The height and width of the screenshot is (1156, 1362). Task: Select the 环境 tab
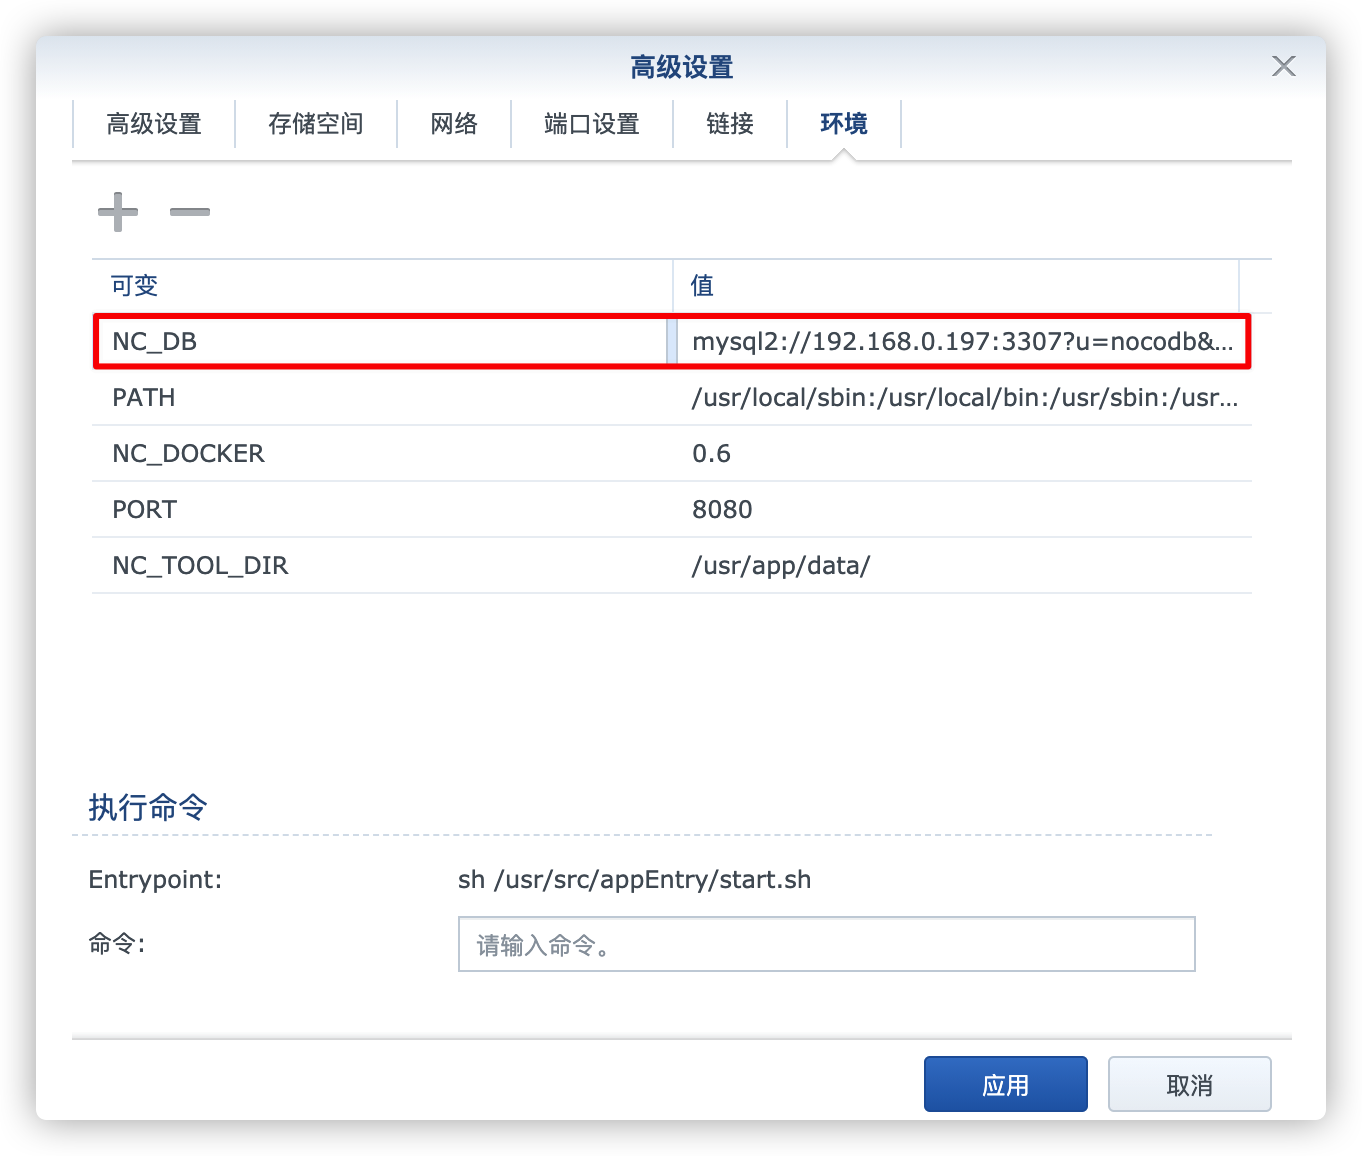tap(844, 124)
